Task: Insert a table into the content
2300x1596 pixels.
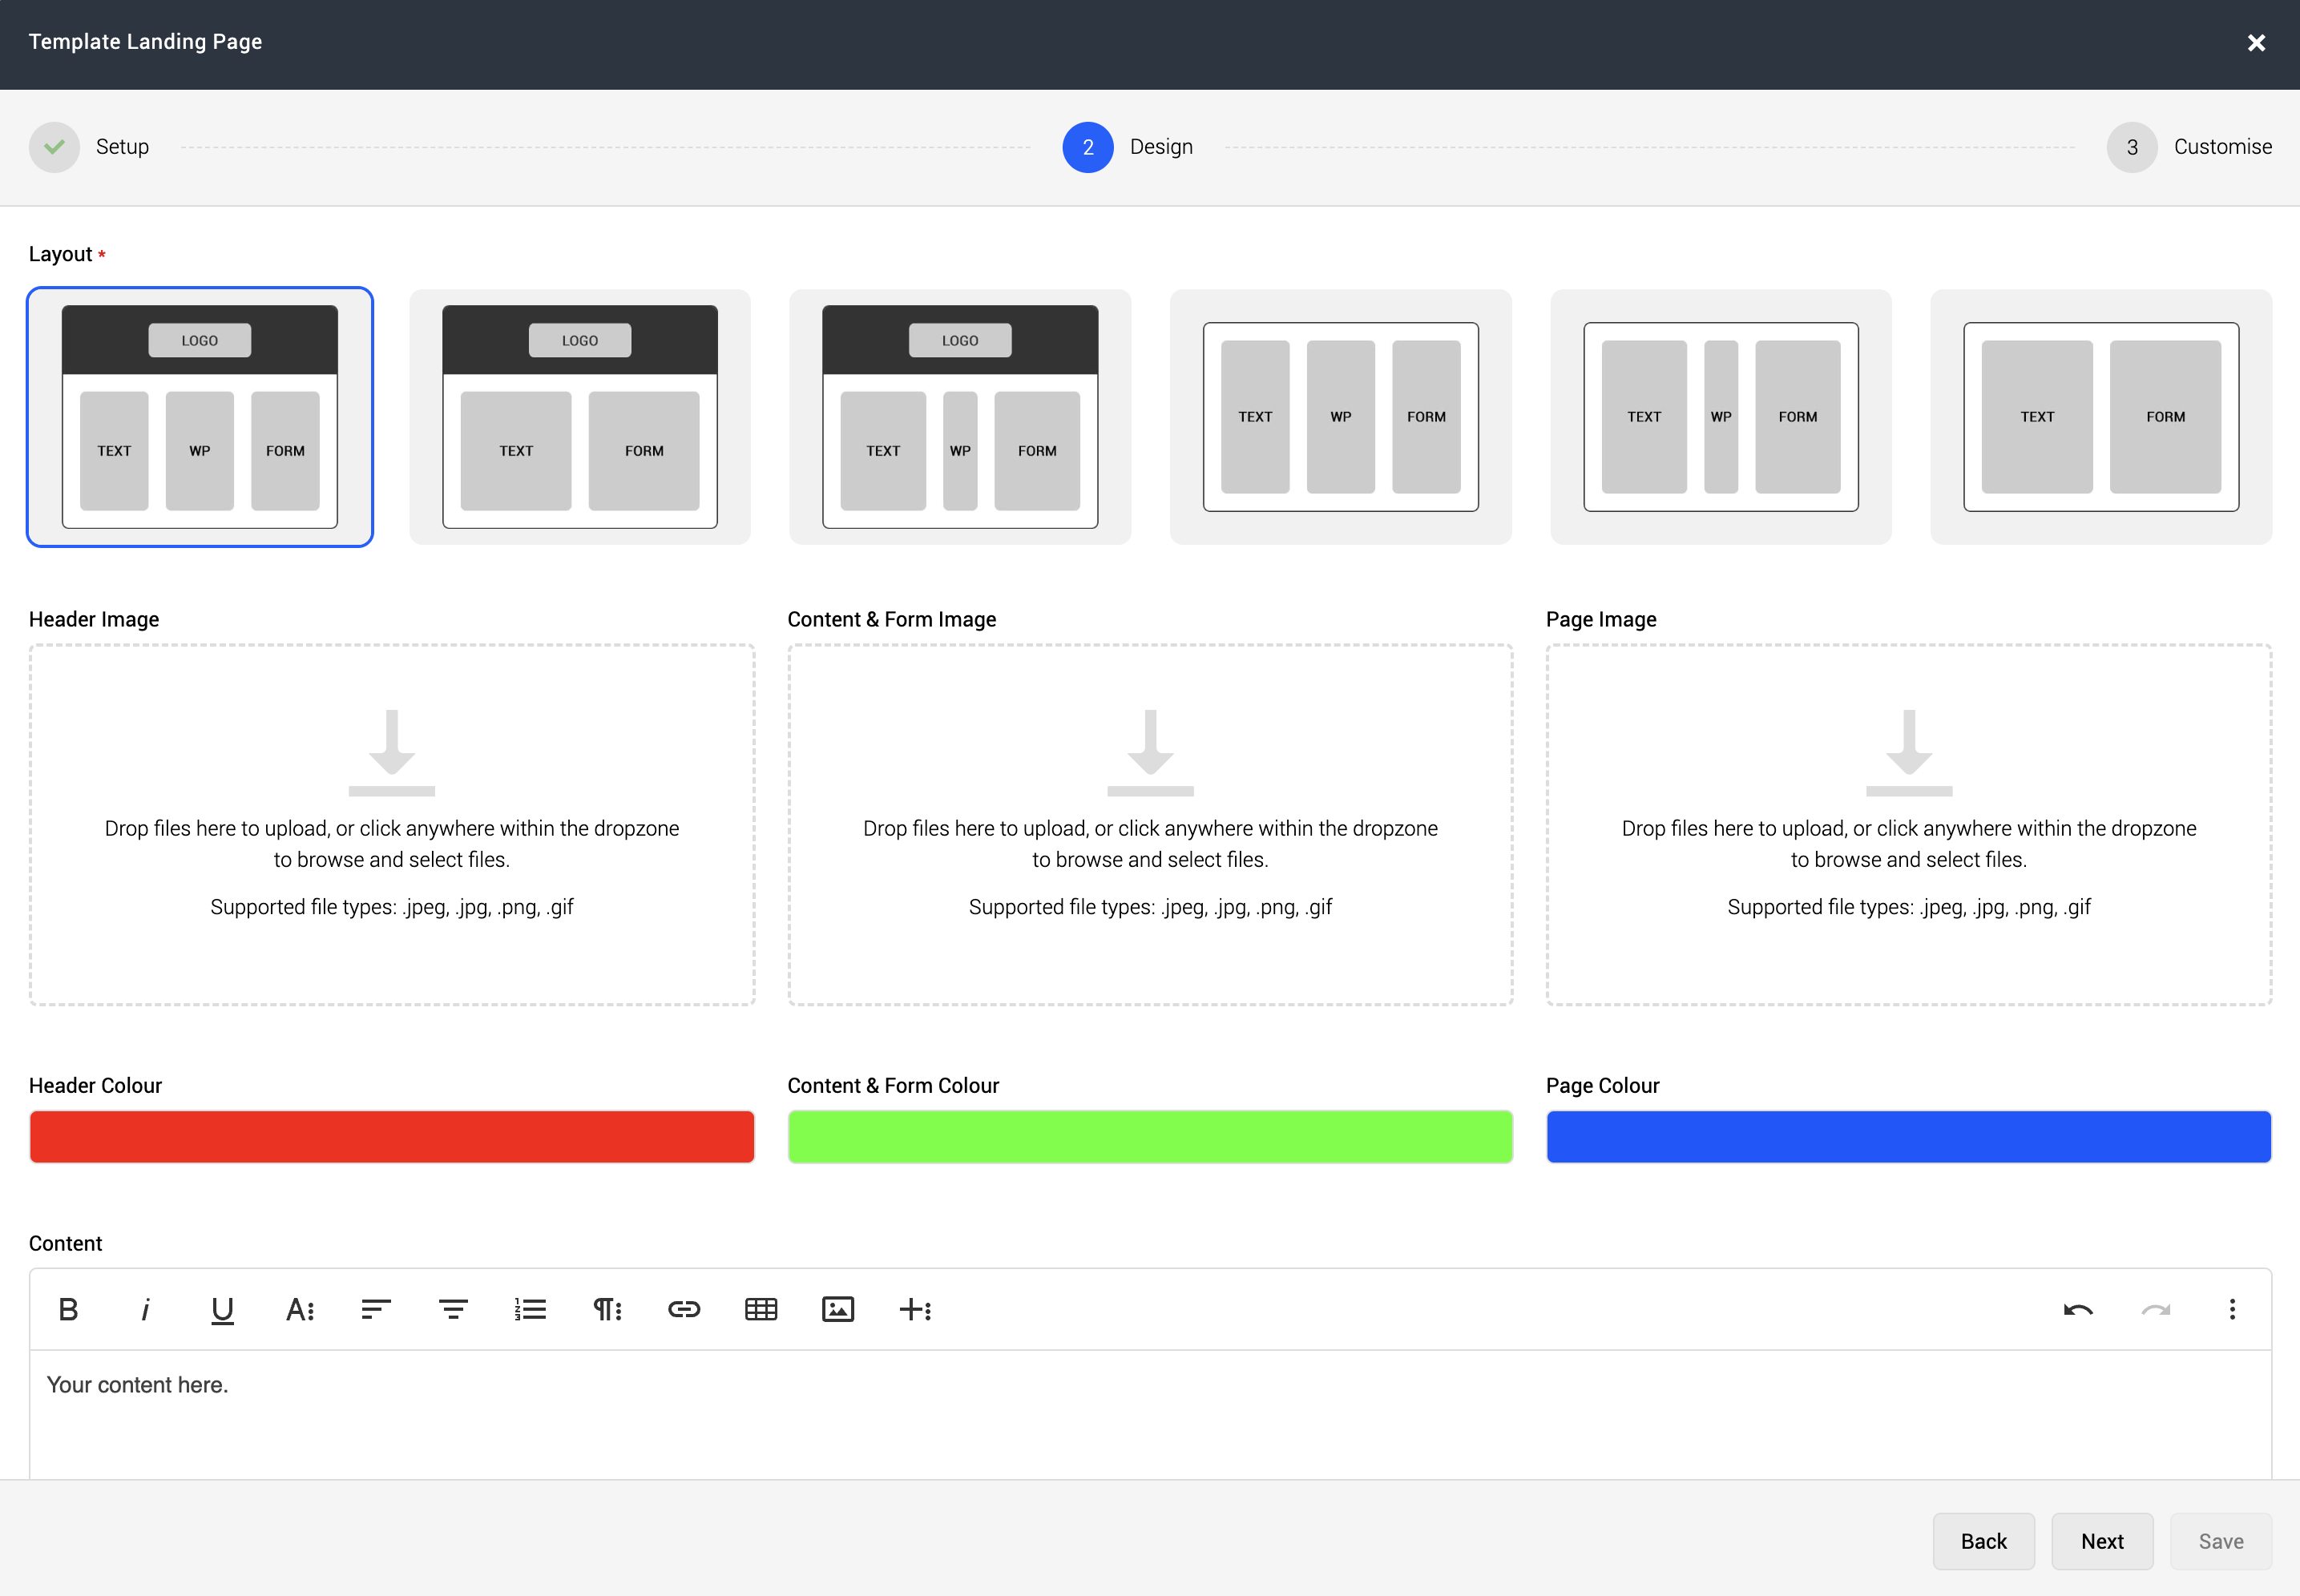Action: (x=761, y=1309)
